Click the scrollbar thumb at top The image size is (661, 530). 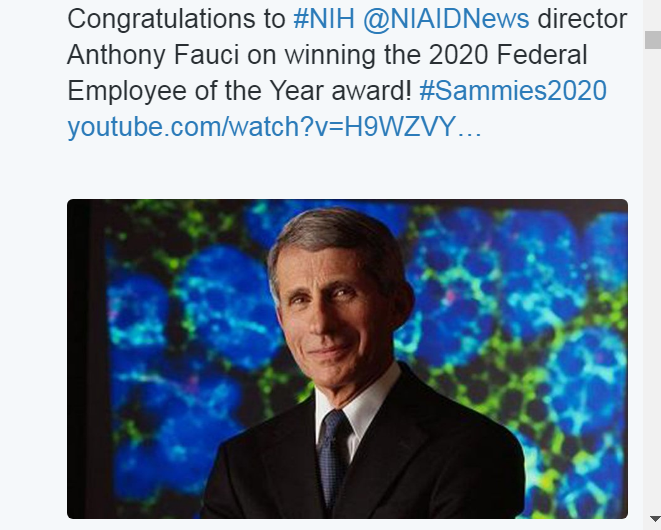(652, 40)
